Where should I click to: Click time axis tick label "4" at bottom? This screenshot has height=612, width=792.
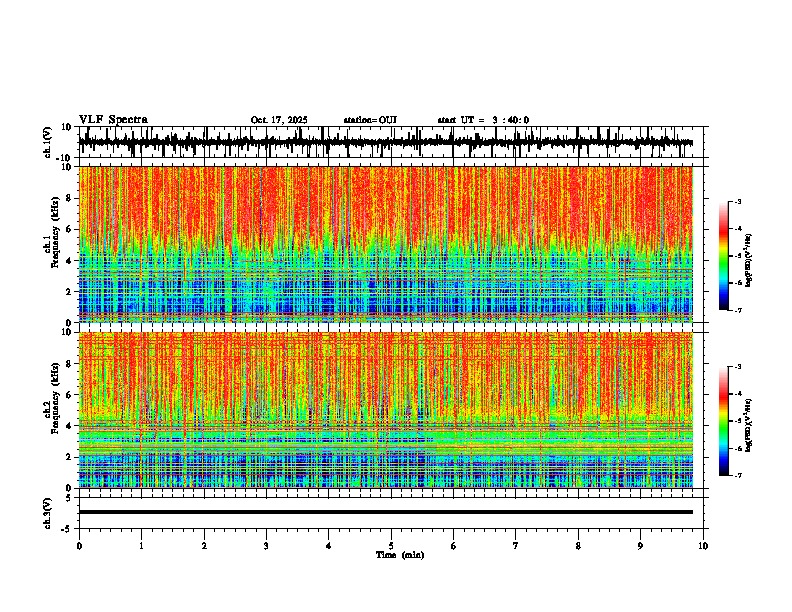click(x=329, y=546)
